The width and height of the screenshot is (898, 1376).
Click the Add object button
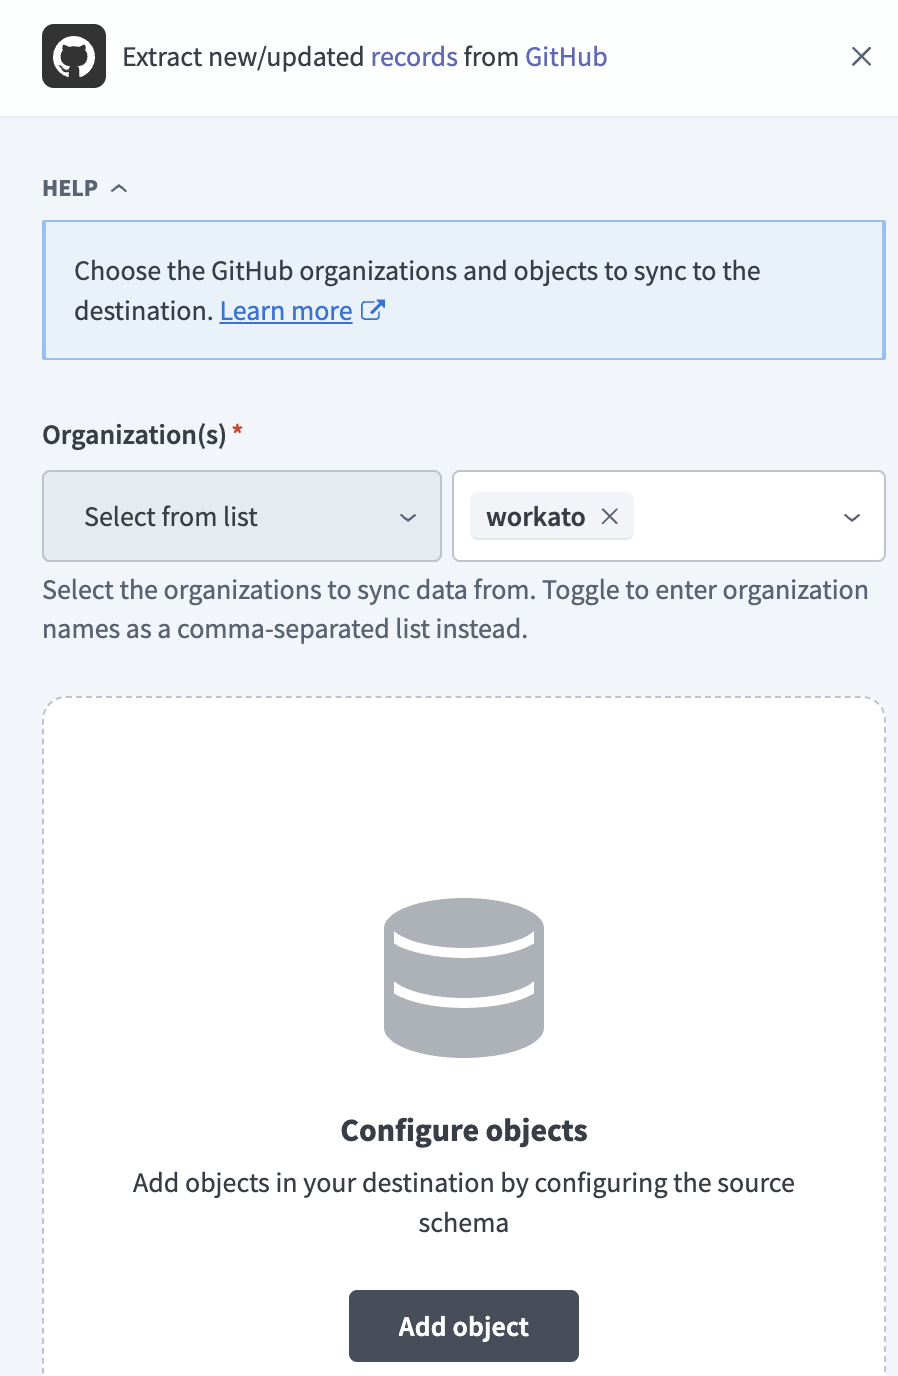464,1326
